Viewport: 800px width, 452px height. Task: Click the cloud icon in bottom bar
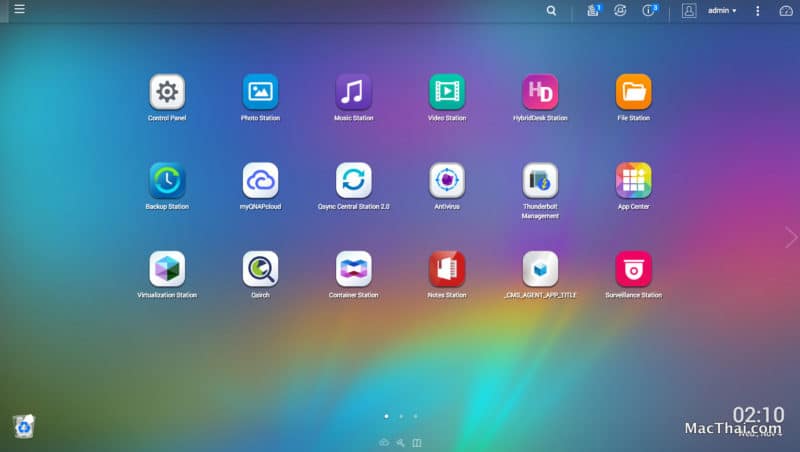click(x=384, y=442)
